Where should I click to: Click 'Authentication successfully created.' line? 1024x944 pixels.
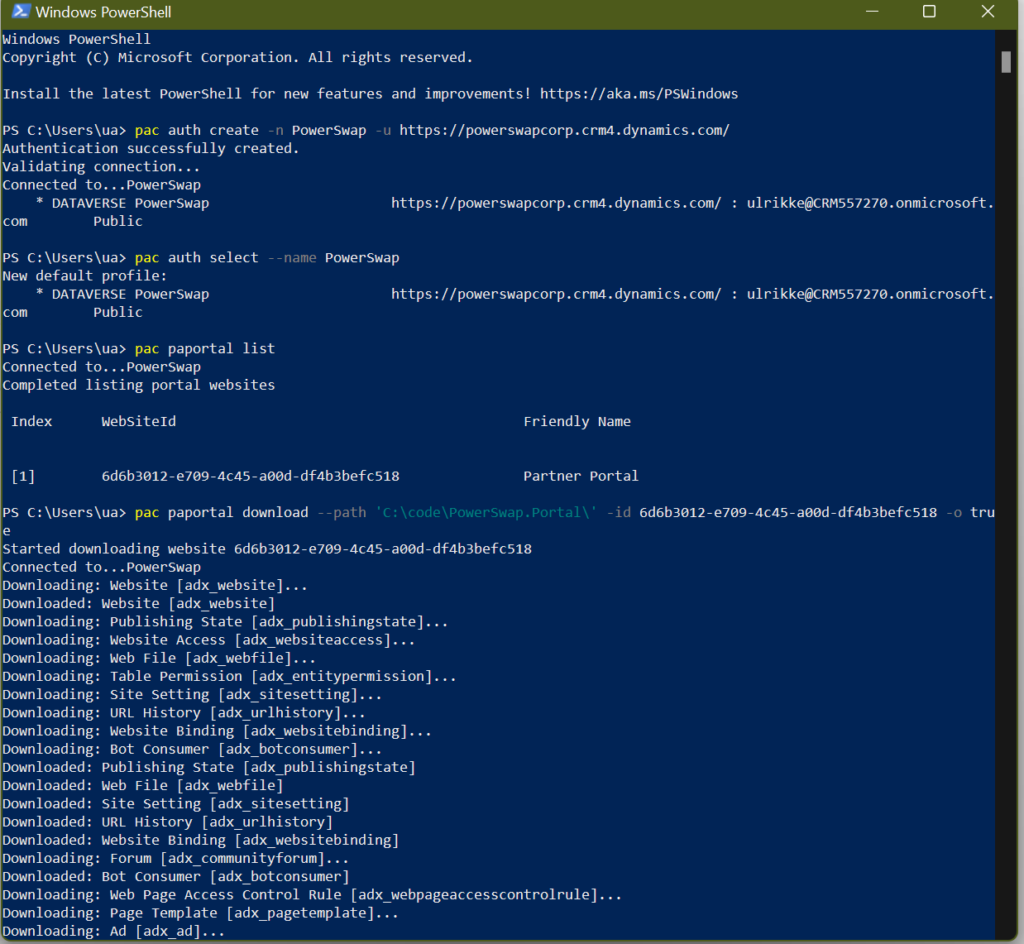pos(151,149)
